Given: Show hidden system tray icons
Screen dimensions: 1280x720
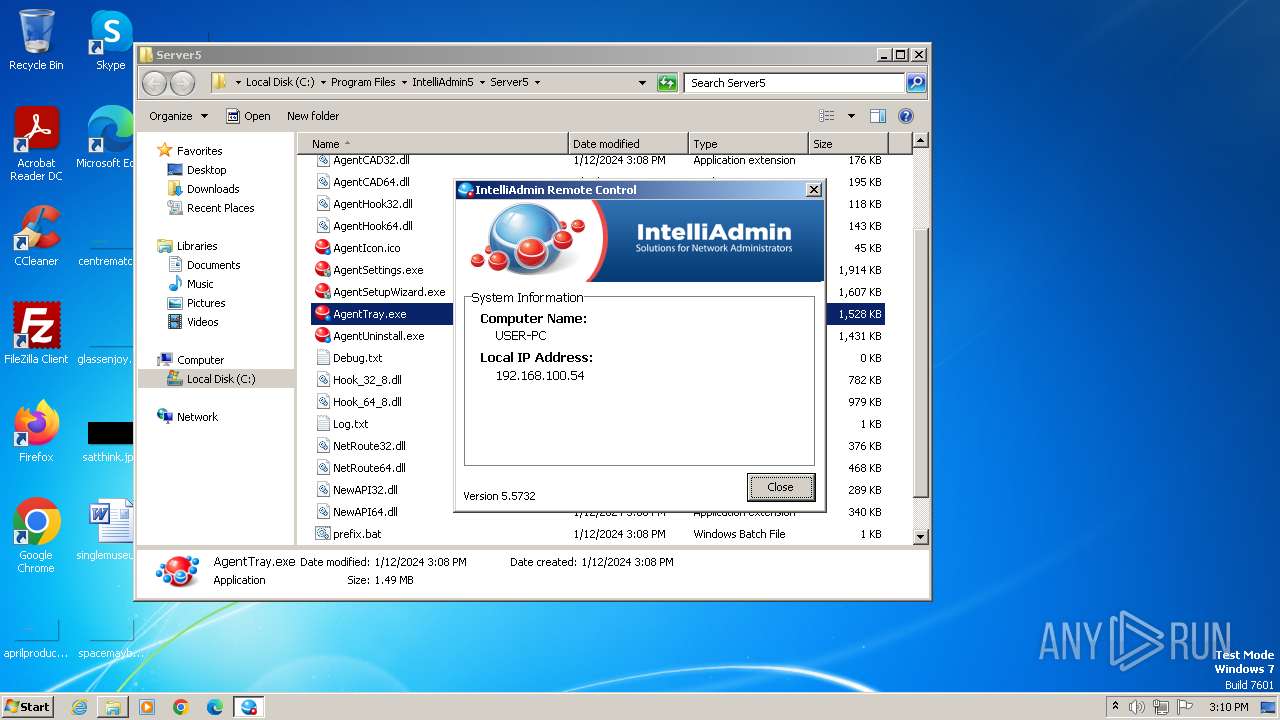Looking at the screenshot, I should pos(1116,707).
